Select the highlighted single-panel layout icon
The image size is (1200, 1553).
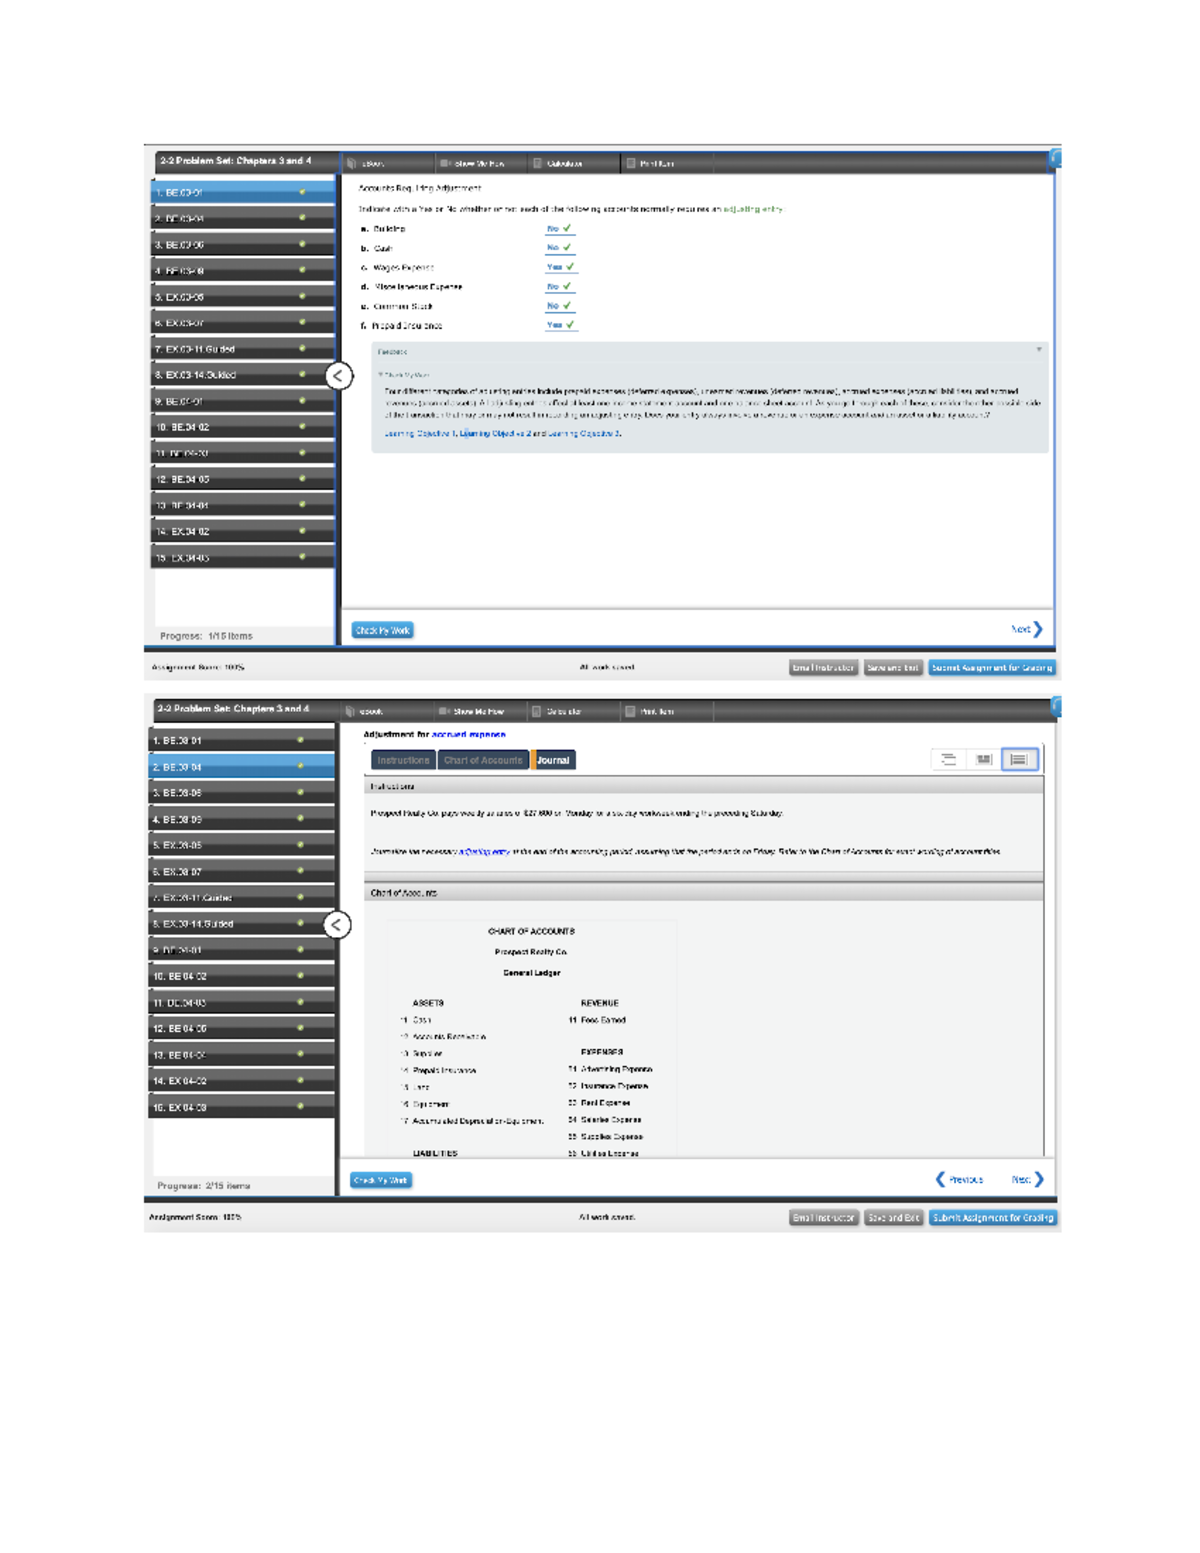point(1019,760)
